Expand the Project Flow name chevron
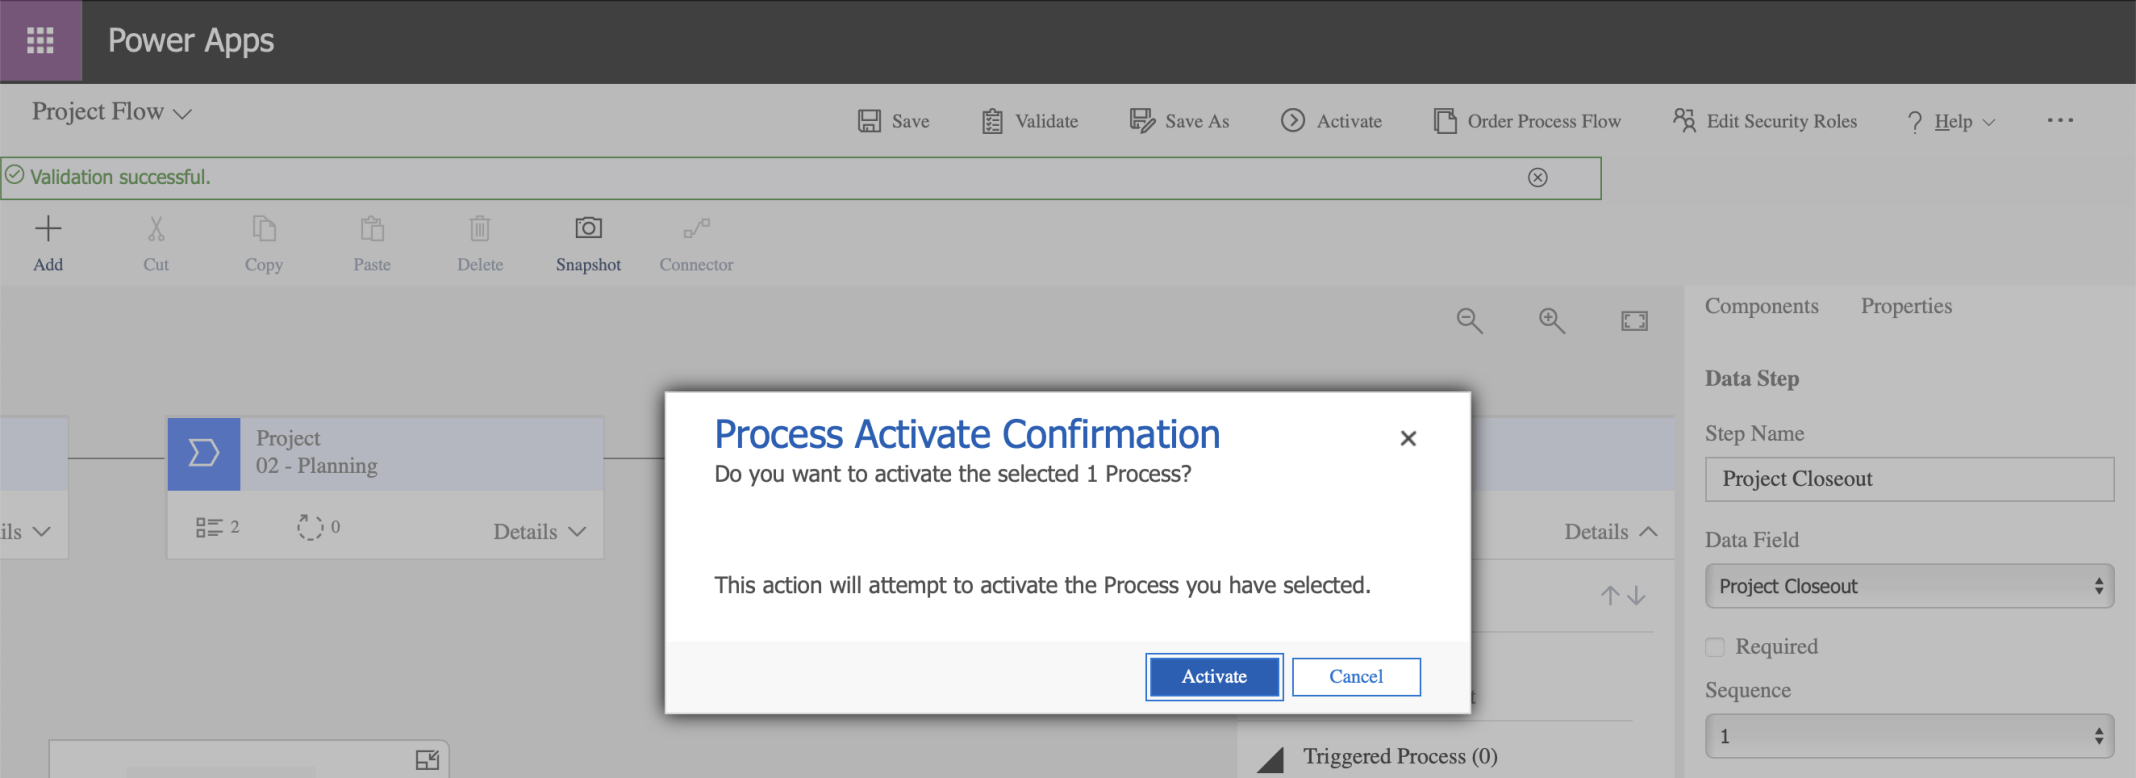 [182, 114]
